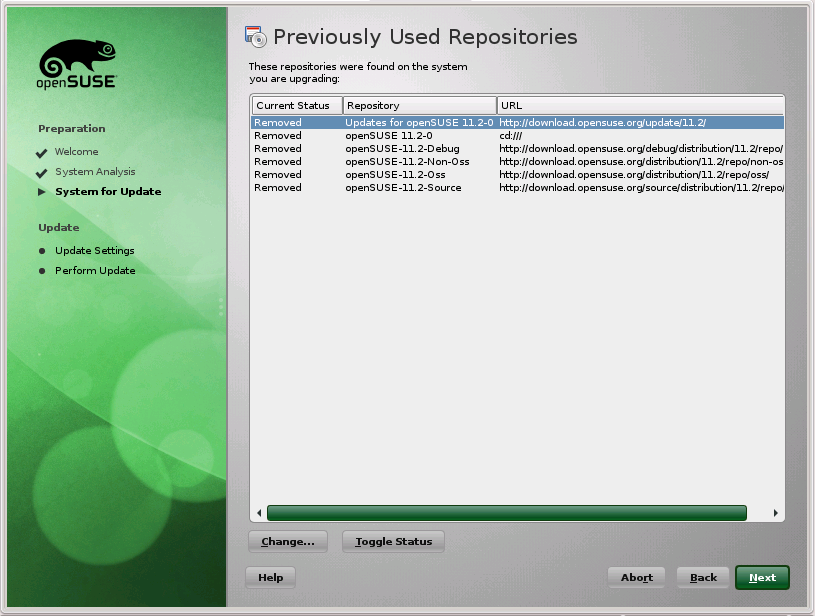
Task: Click Removed status of openSUSE-11.2-Source
Action: [x=278, y=188]
